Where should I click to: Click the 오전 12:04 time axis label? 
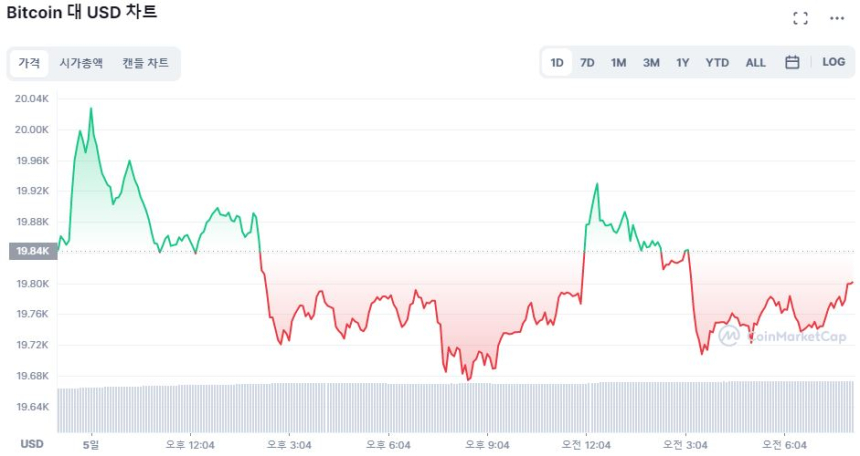585,443
